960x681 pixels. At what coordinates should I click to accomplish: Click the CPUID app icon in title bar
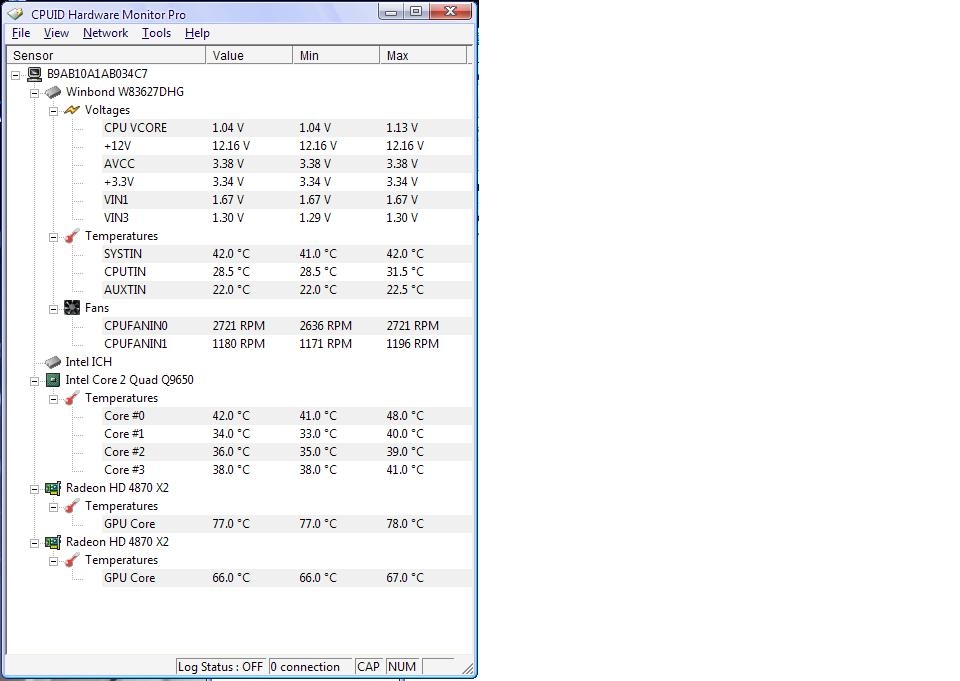point(16,13)
